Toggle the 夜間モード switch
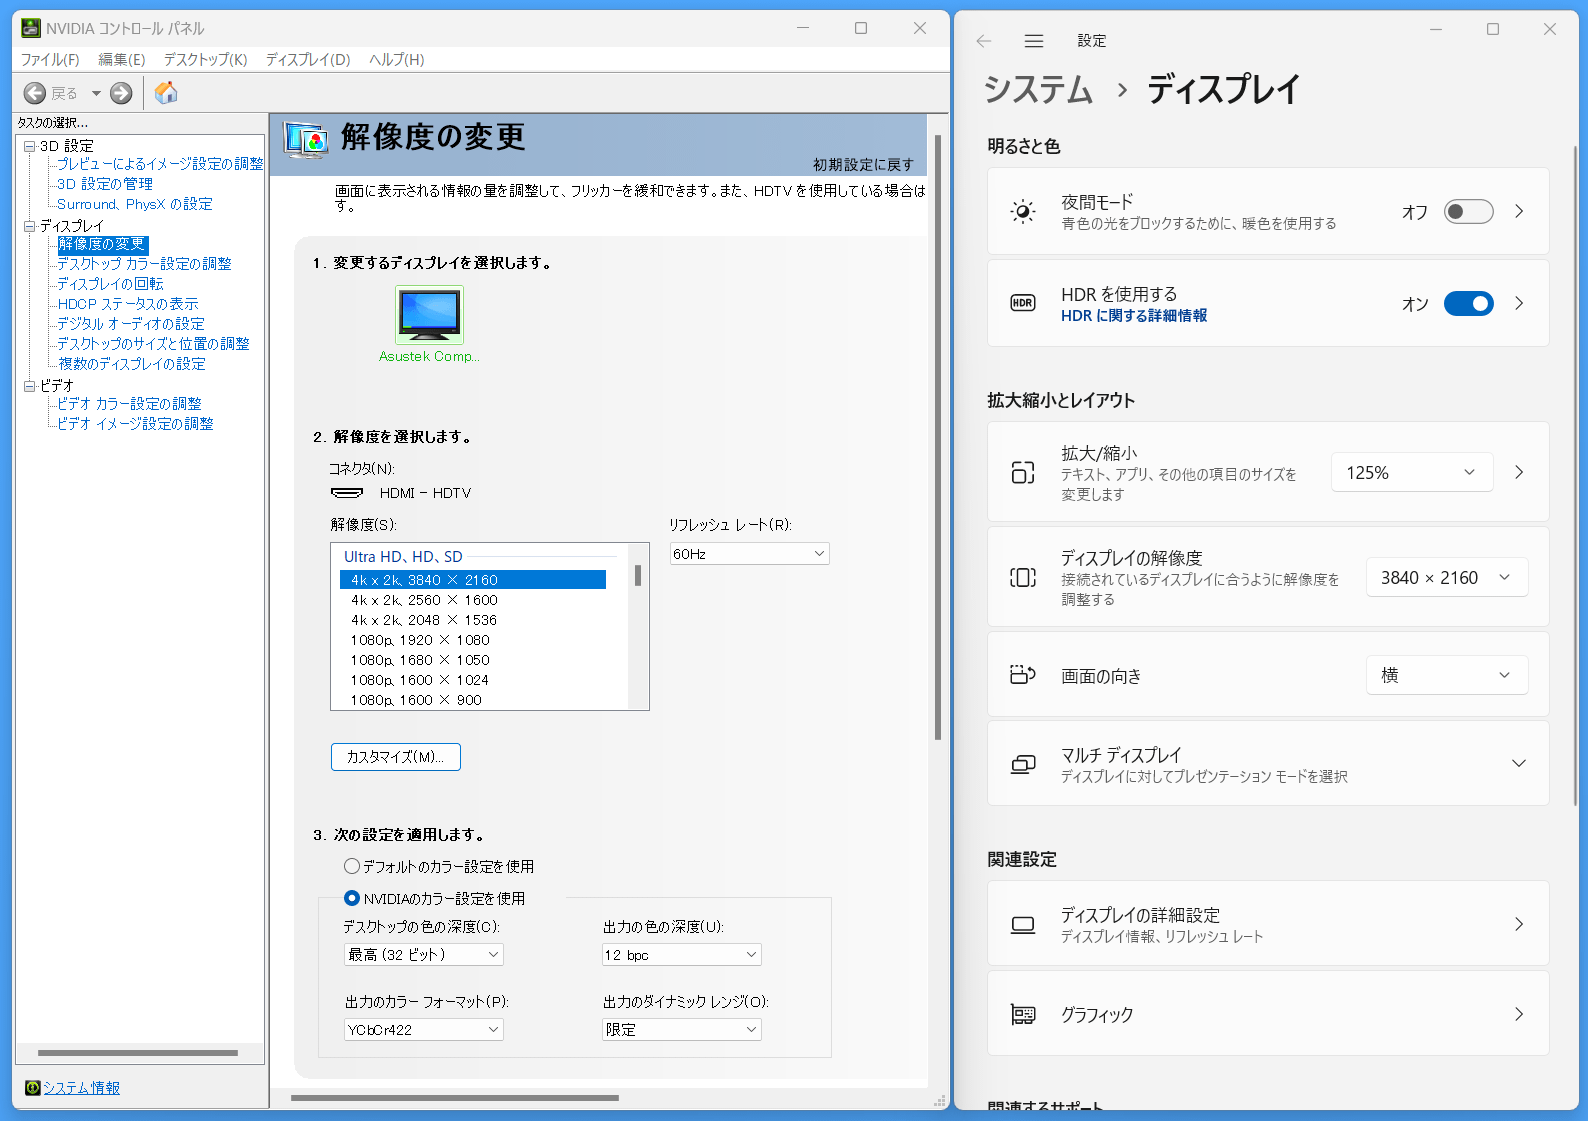This screenshot has height=1121, width=1588. tap(1468, 211)
